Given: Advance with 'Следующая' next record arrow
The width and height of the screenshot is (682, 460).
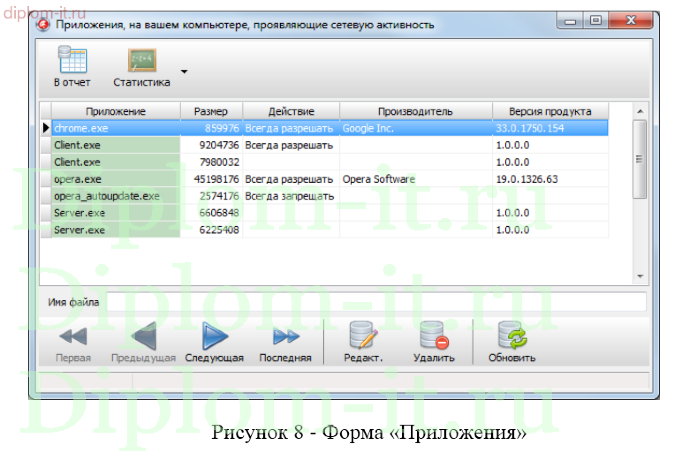Looking at the screenshot, I should point(214,337).
